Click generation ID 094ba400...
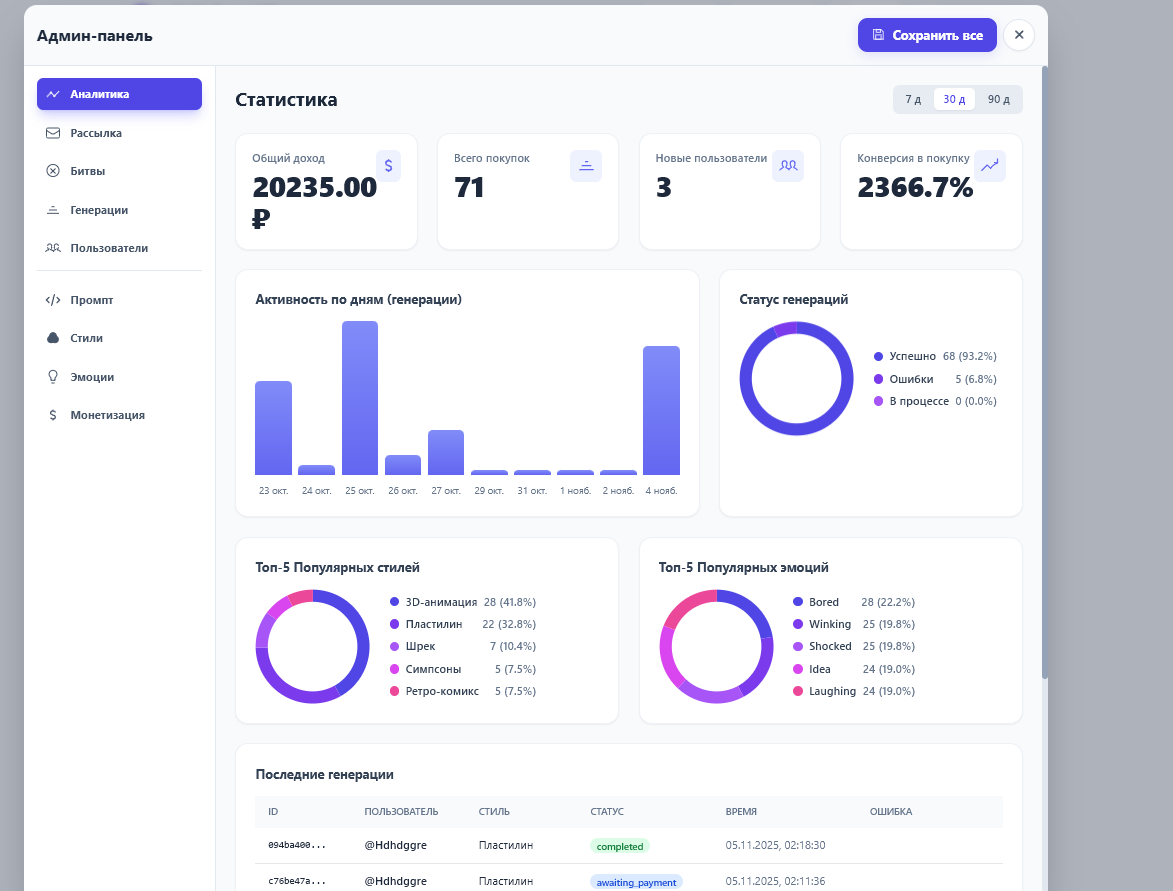 pos(297,845)
